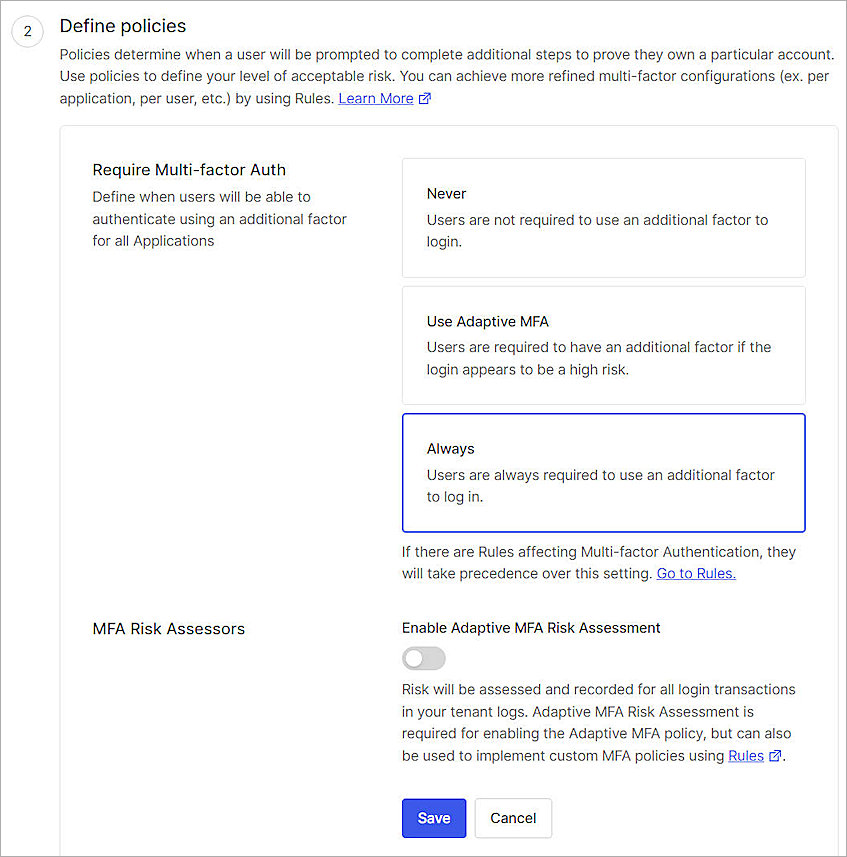Toggle Enable Adaptive MFA Risk Assessment
The width and height of the screenshot is (847, 857).
(x=423, y=658)
